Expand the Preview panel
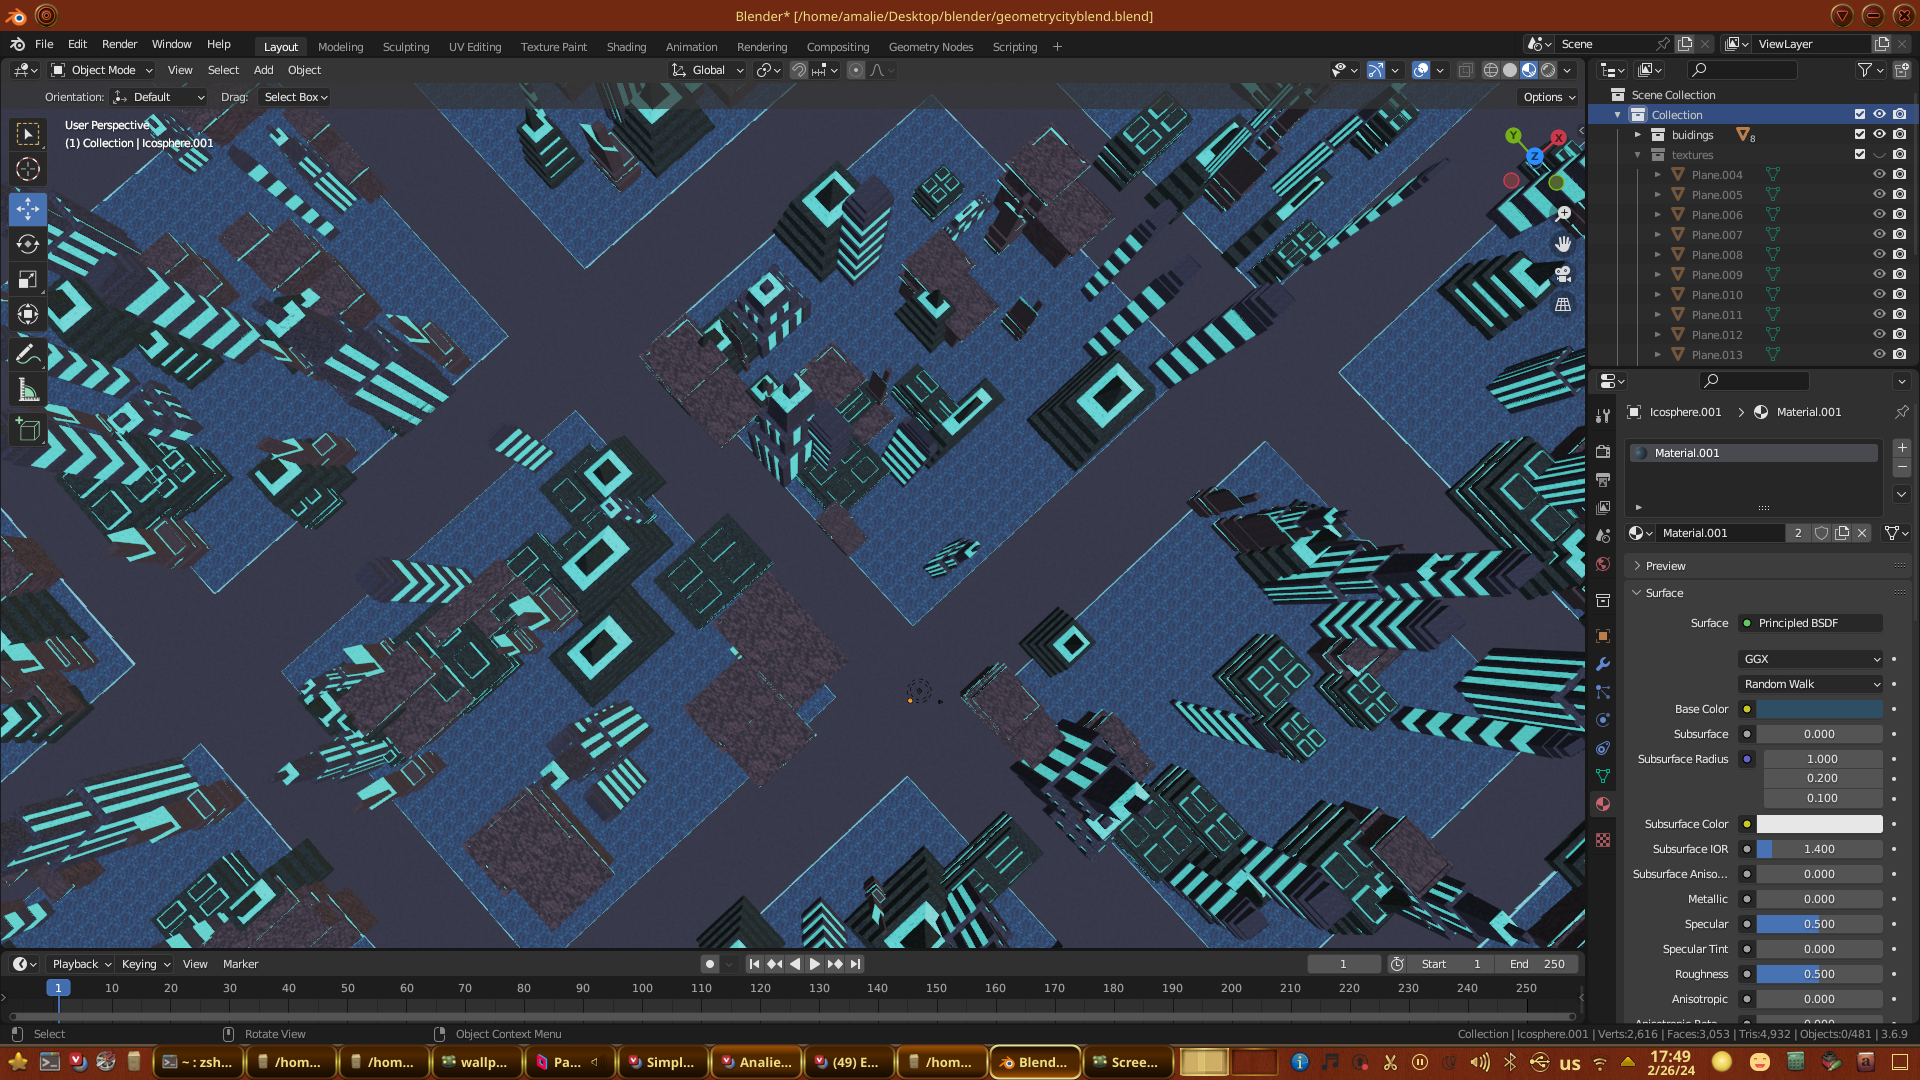 tap(1665, 566)
